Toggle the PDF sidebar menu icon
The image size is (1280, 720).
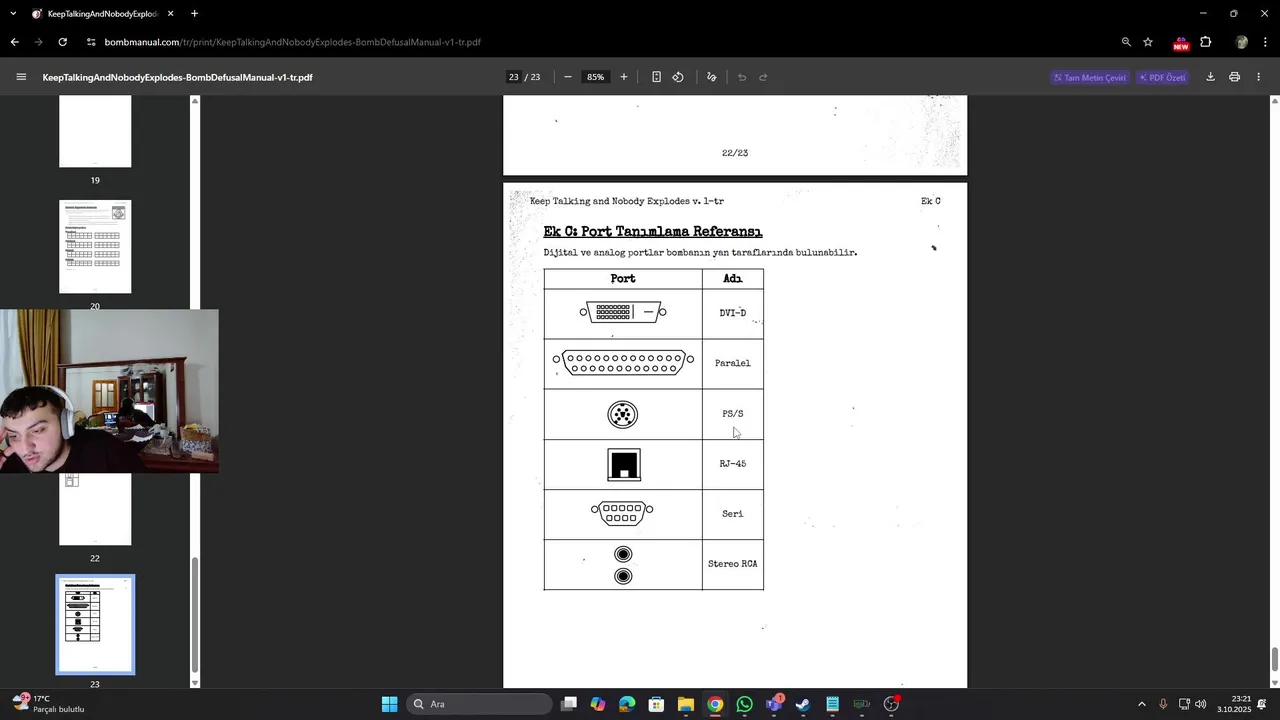(x=21, y=77)
